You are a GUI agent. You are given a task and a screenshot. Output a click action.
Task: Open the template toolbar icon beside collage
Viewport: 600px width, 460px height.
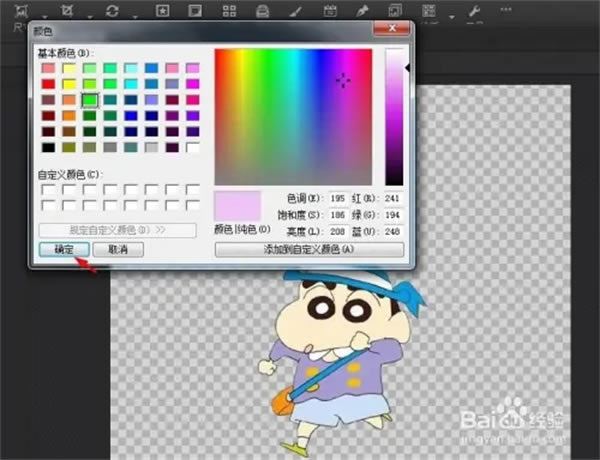tap(262, 11)
